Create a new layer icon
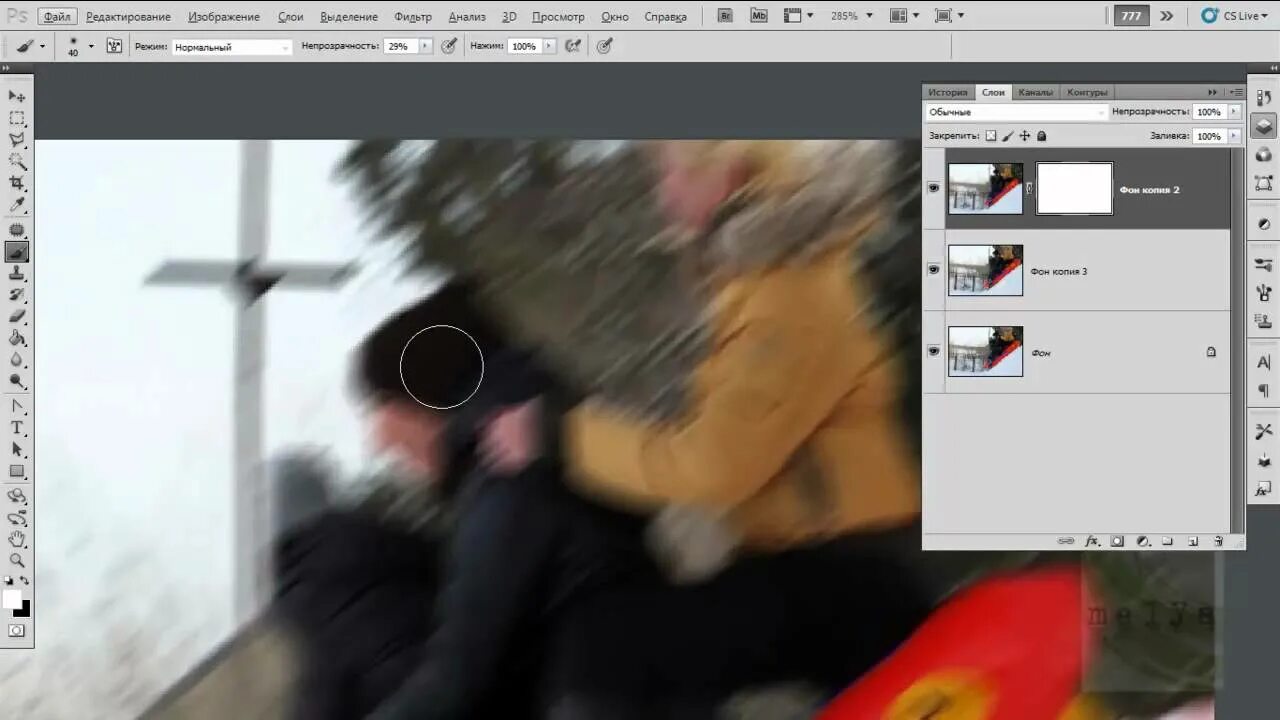This screenshot has width=1280, height=720. tap(1192, 541)
